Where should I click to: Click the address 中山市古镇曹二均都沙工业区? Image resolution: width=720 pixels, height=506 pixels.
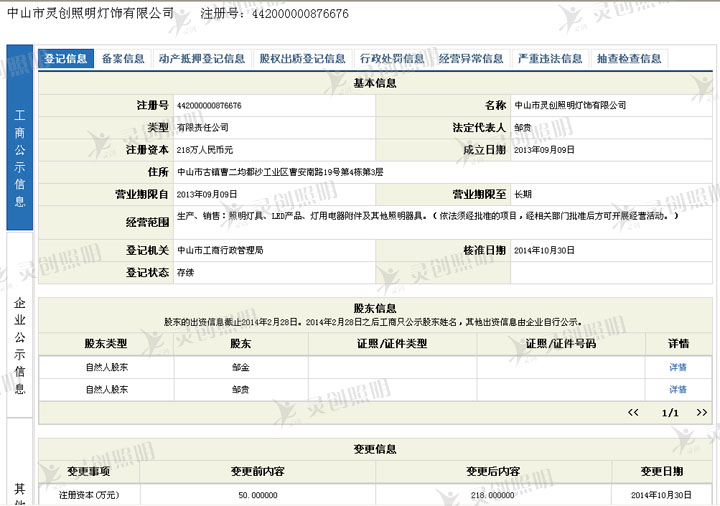click(280, 172)
